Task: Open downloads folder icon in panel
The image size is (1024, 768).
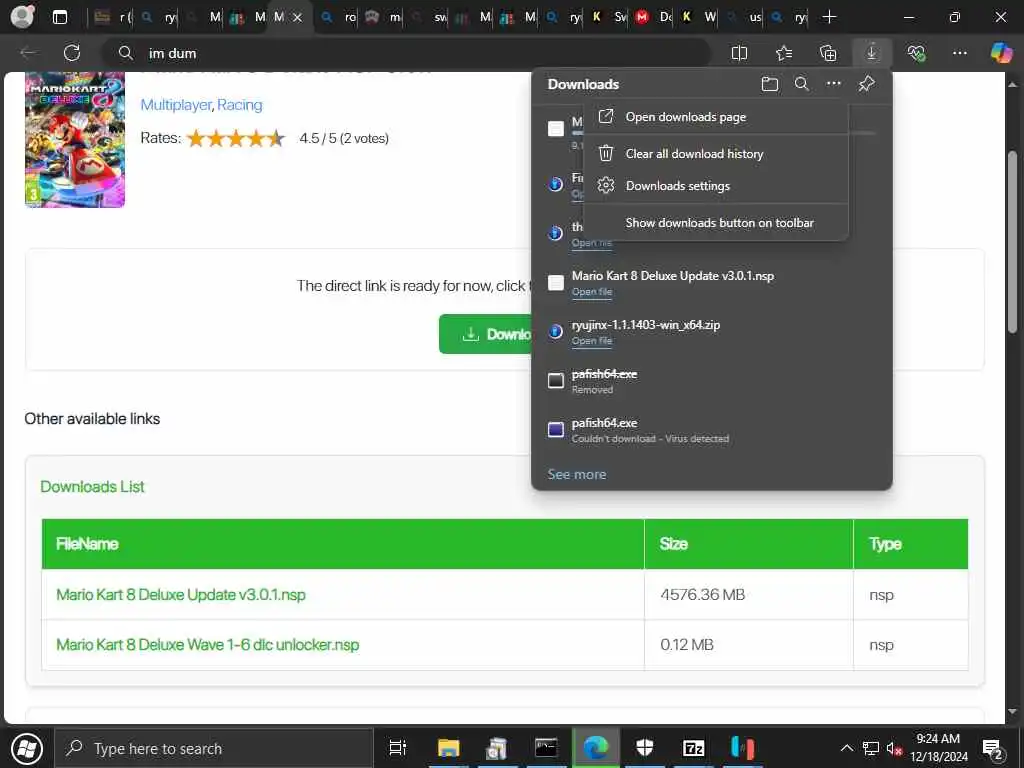Action: tap(770, 84)
